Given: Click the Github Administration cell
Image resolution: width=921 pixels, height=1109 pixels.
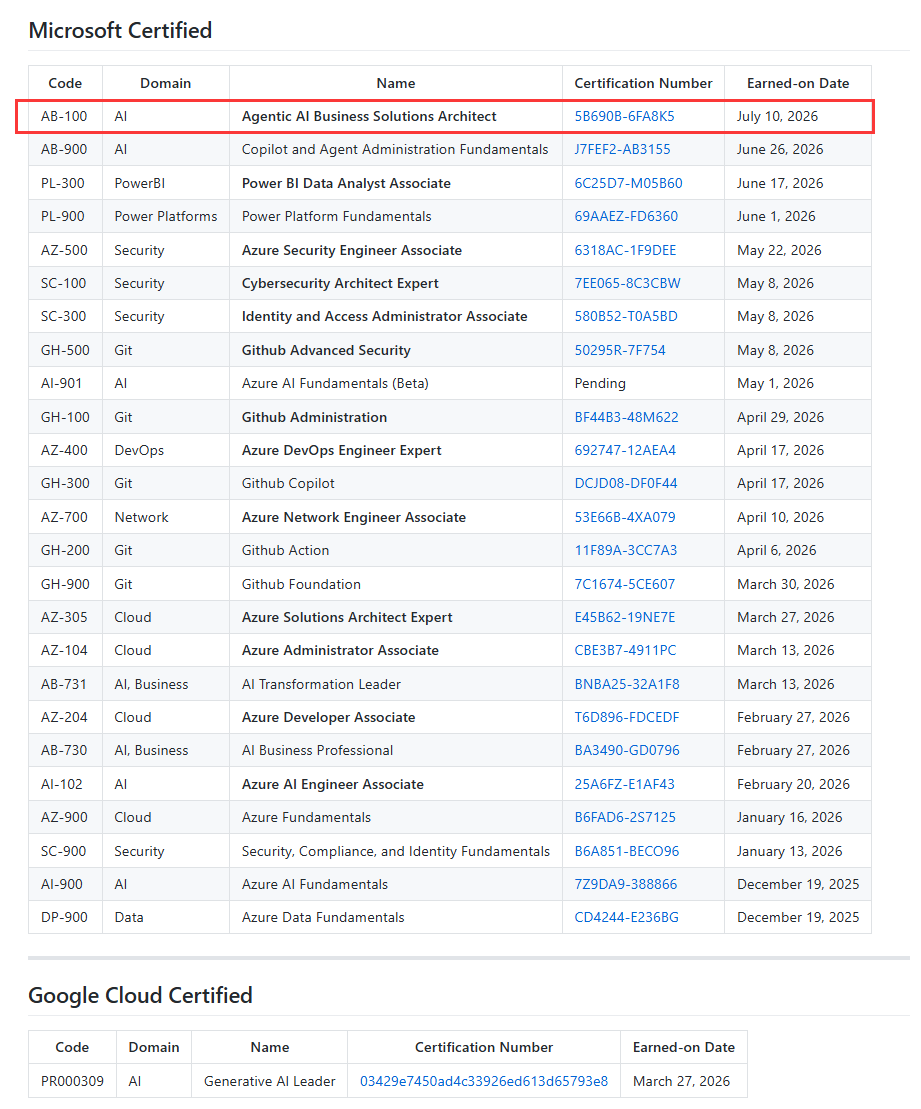Looking at the screenshot, I should pyautogui.click(x=395, y=417).
